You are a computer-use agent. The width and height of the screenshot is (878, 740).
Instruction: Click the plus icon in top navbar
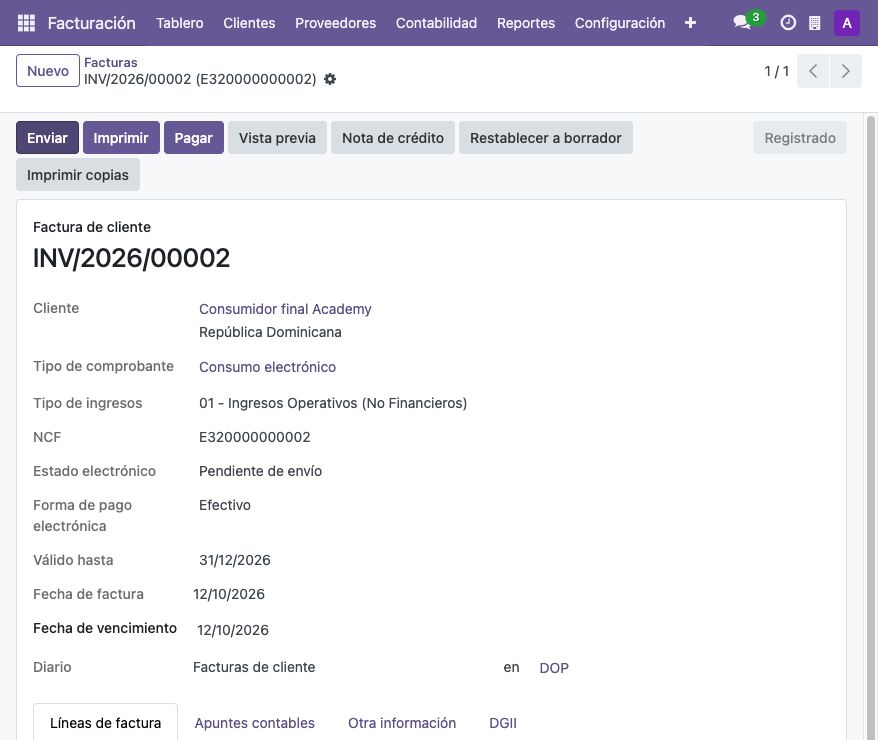pyautogui.click(x=690, y=23)
